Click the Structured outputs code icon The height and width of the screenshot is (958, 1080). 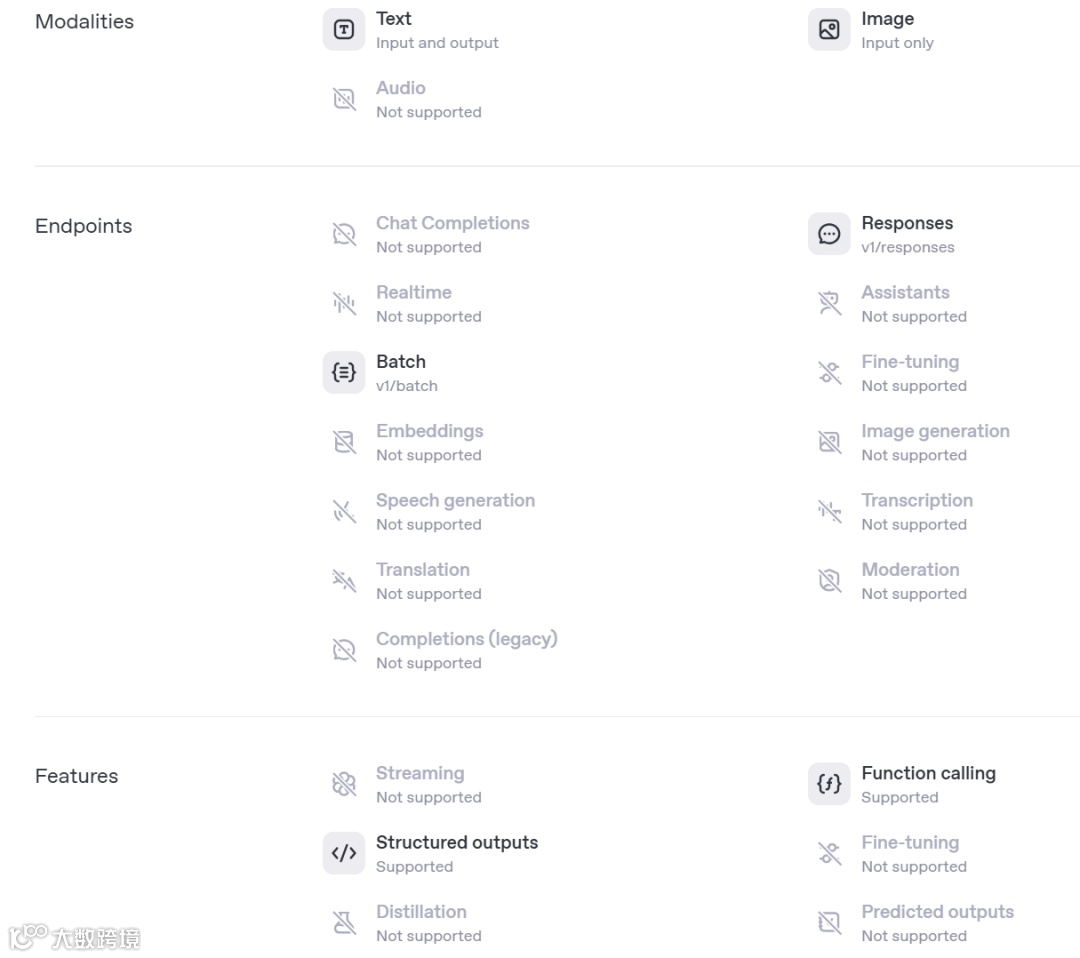pos(344,853)
